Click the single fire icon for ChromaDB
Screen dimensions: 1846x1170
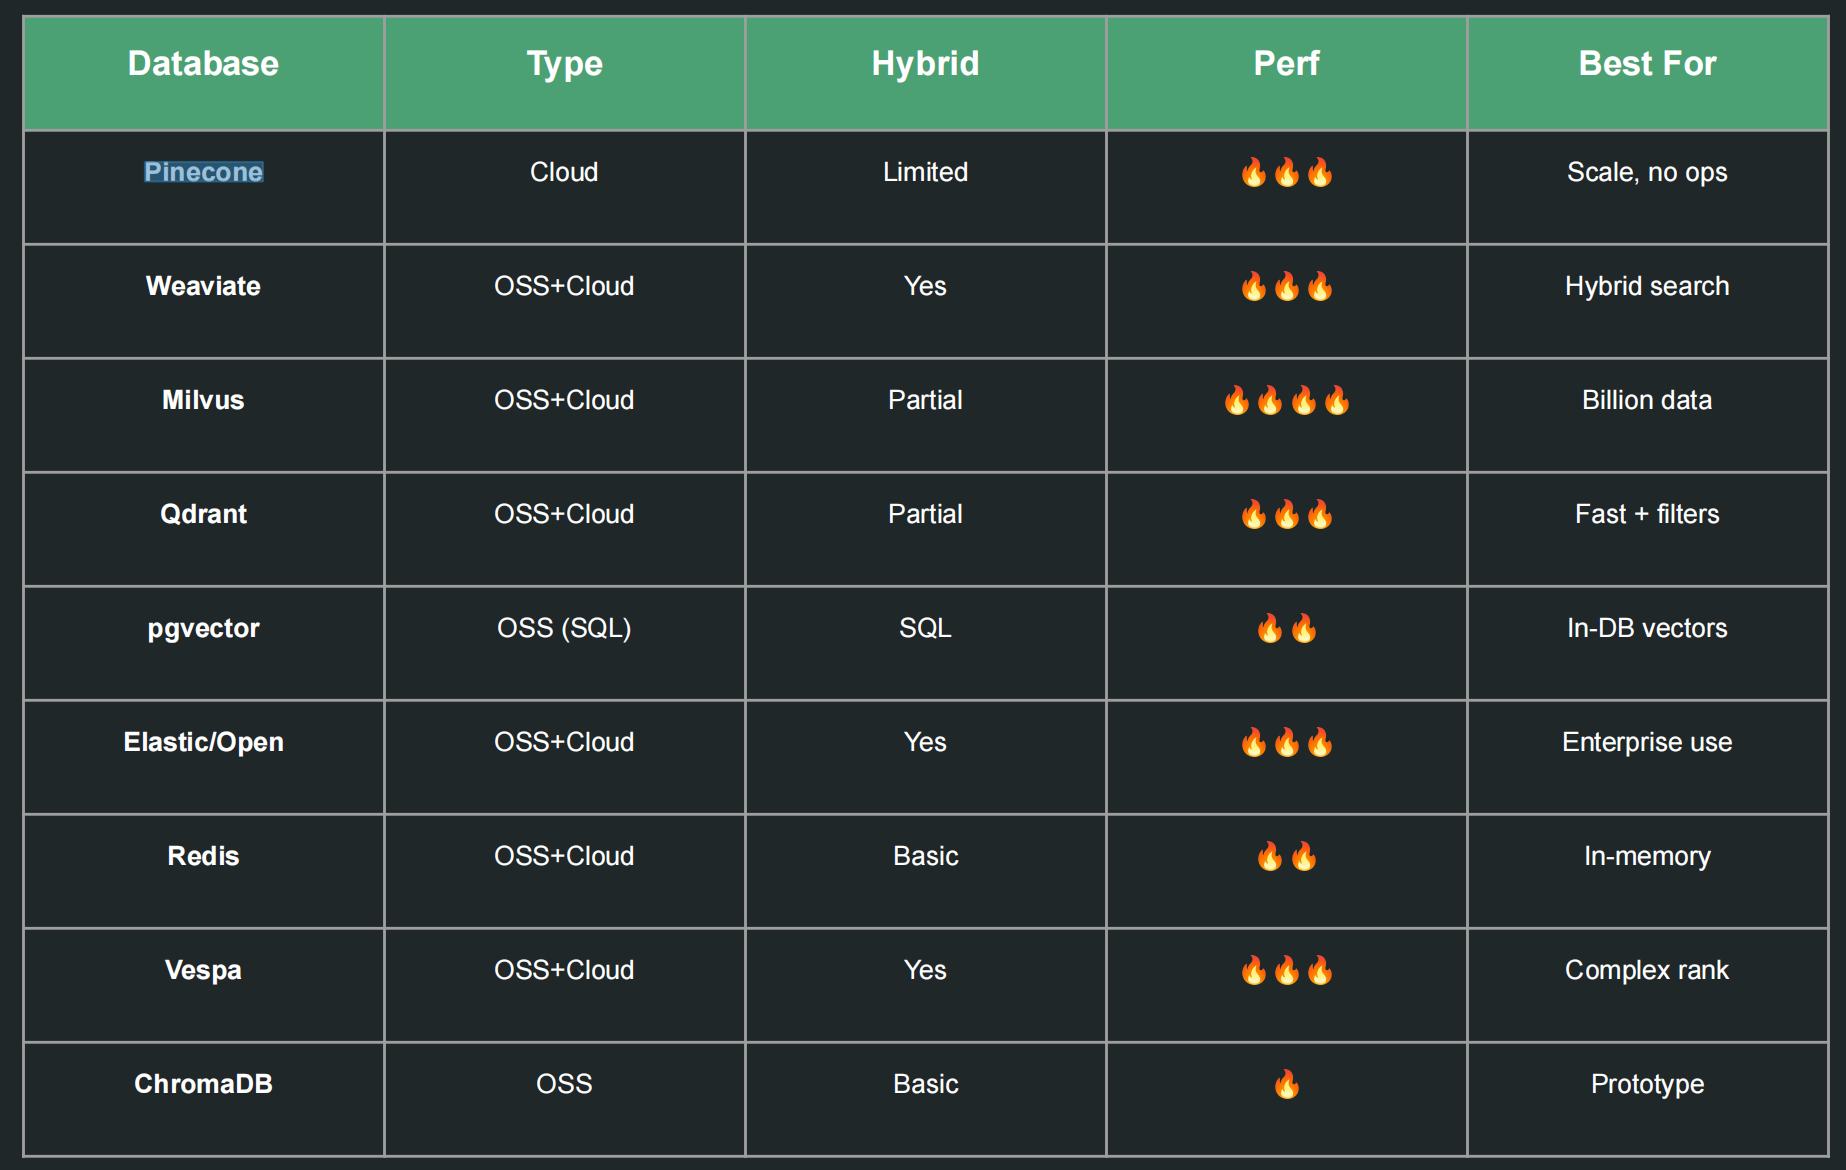coord(1286,1084)
